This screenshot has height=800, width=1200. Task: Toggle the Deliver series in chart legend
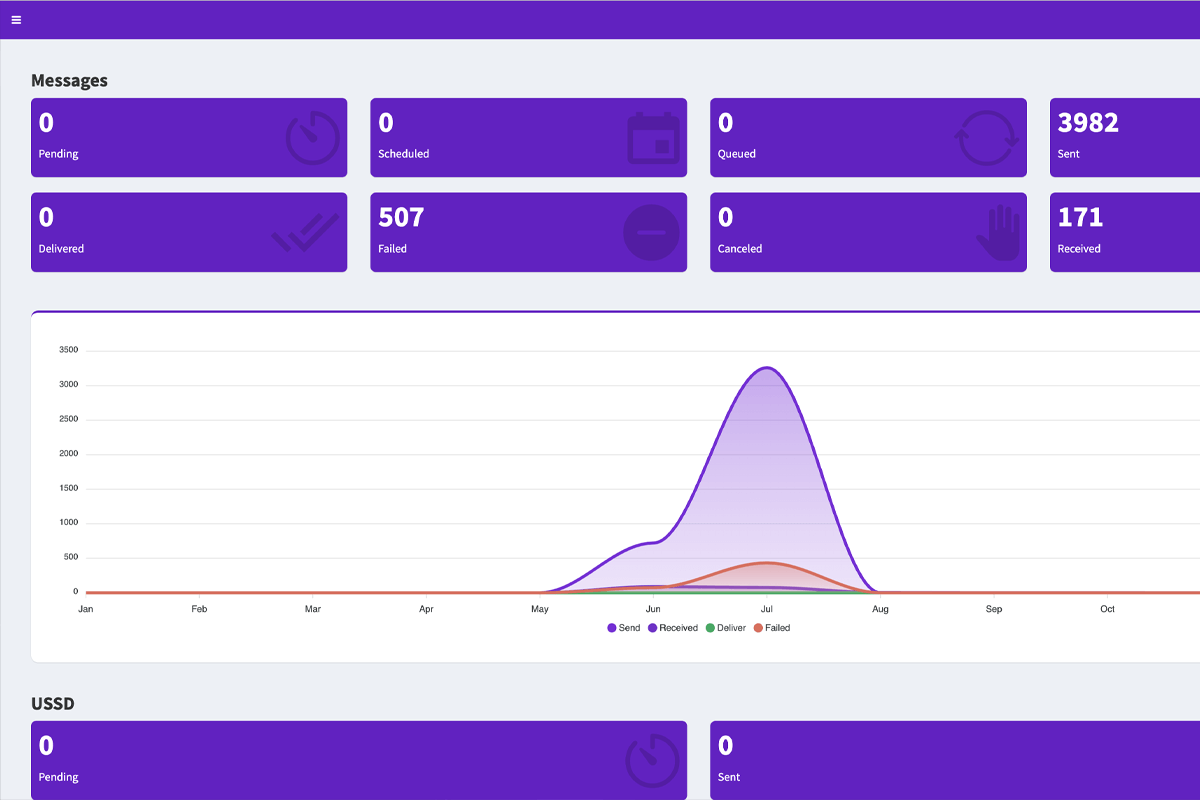[726, 628]
